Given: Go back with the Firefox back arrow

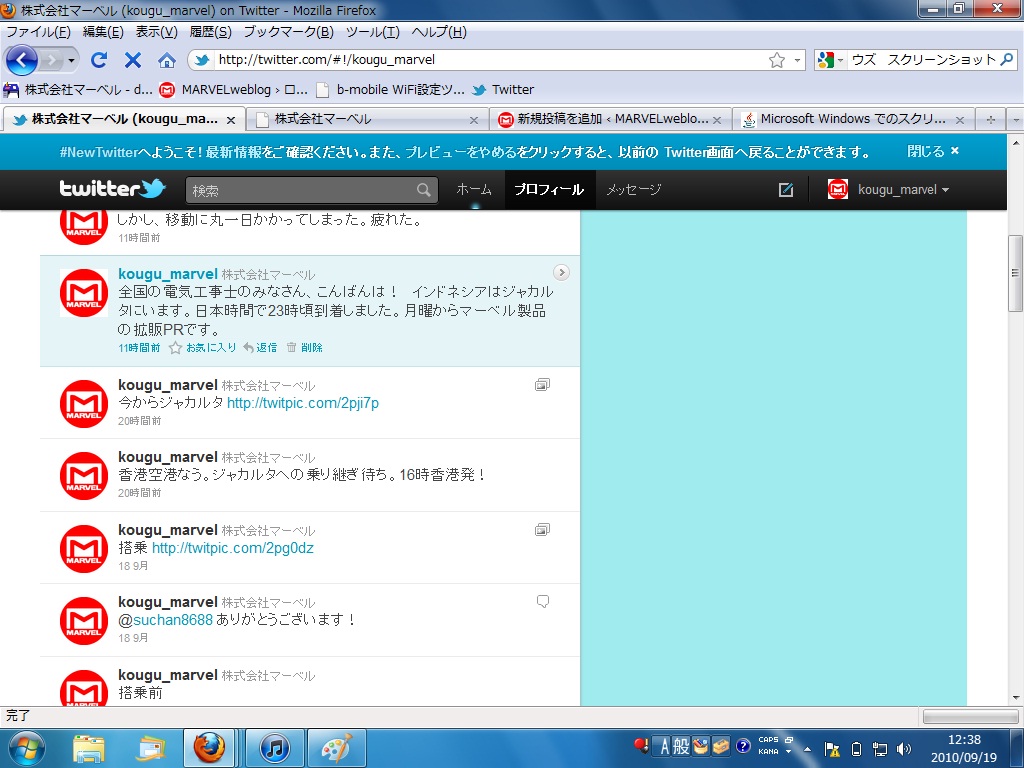Looking at the screenshot, I should click(x=22, y=60).
